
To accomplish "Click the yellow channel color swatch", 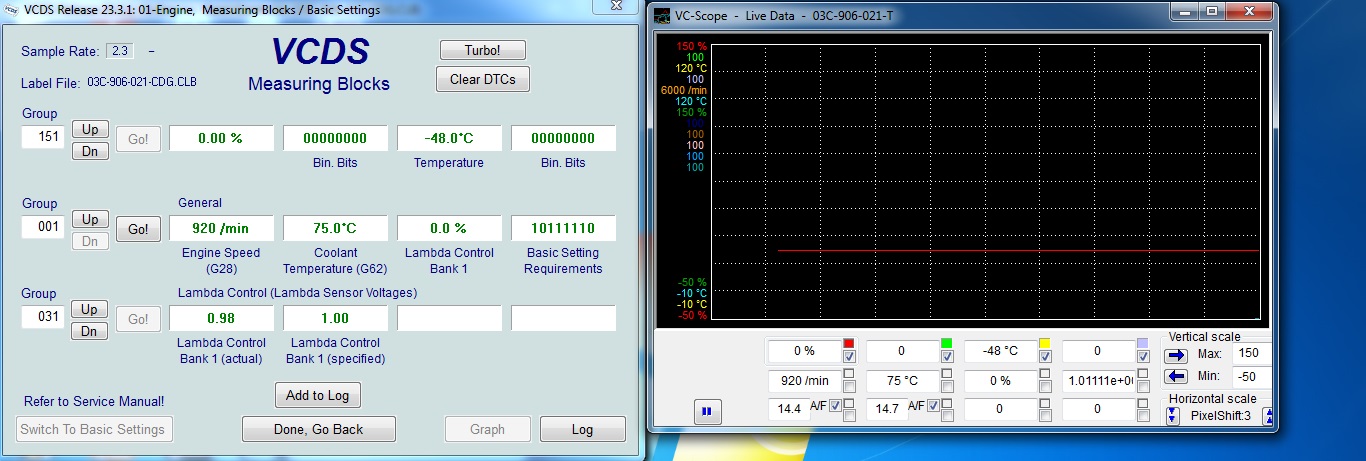I will pos(1045,343).
